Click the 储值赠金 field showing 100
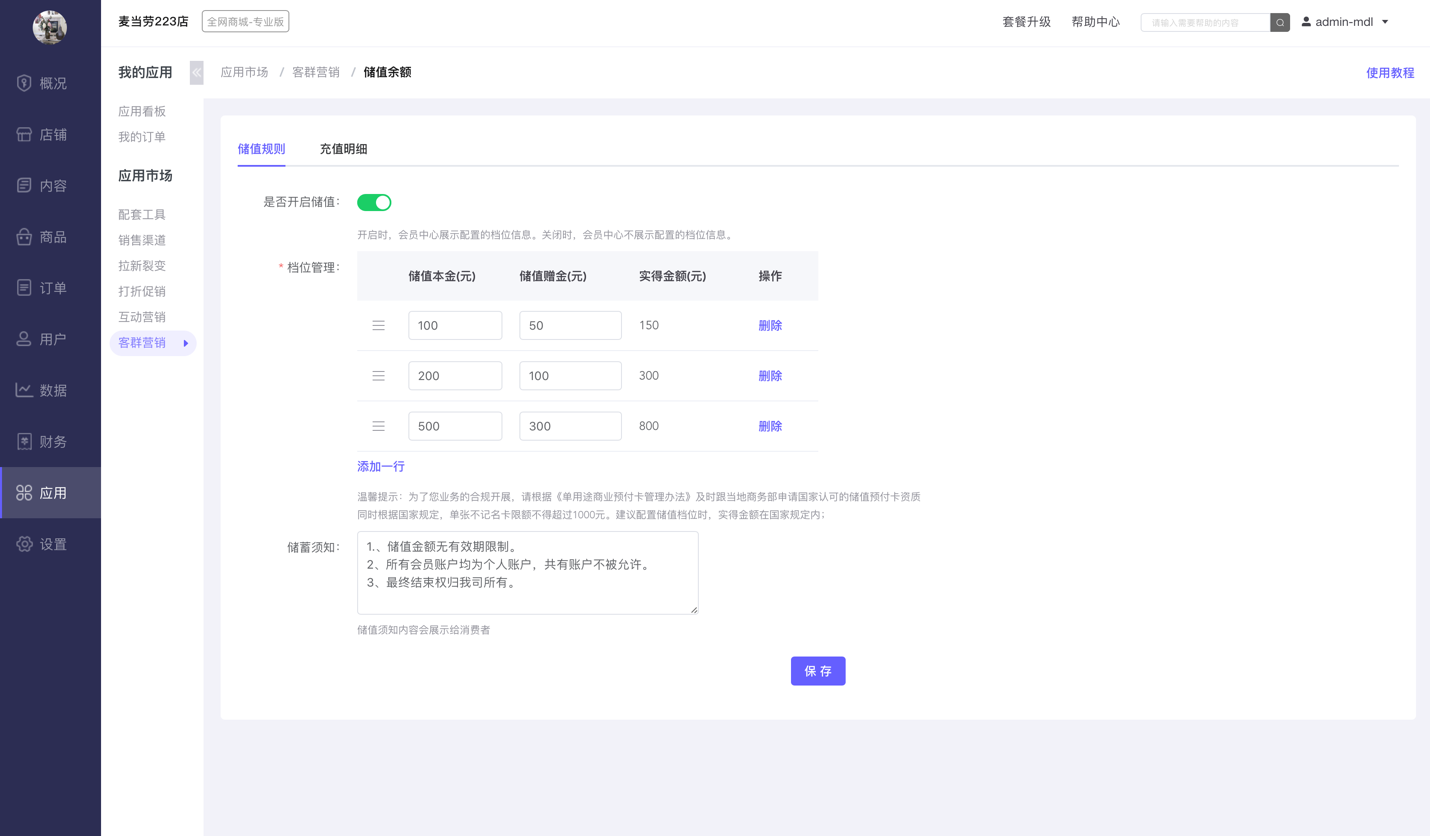This screenshot has width=1430, height=836. click(570, 376)
